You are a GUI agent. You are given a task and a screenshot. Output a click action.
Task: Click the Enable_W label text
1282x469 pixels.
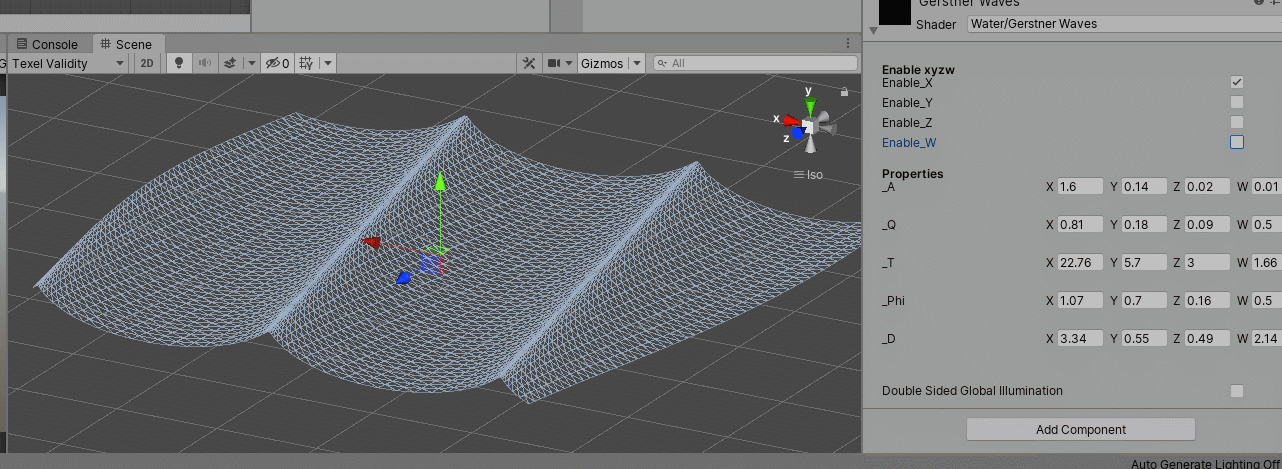click(x=909, y=142)
